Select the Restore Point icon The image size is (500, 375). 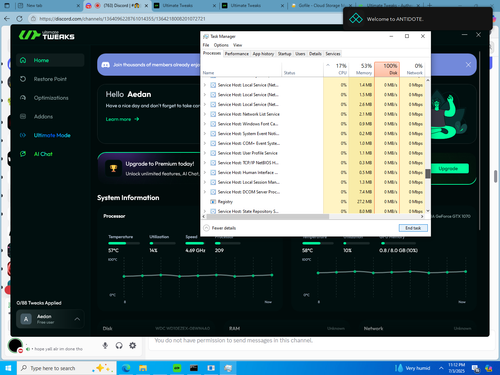[23, 79]
